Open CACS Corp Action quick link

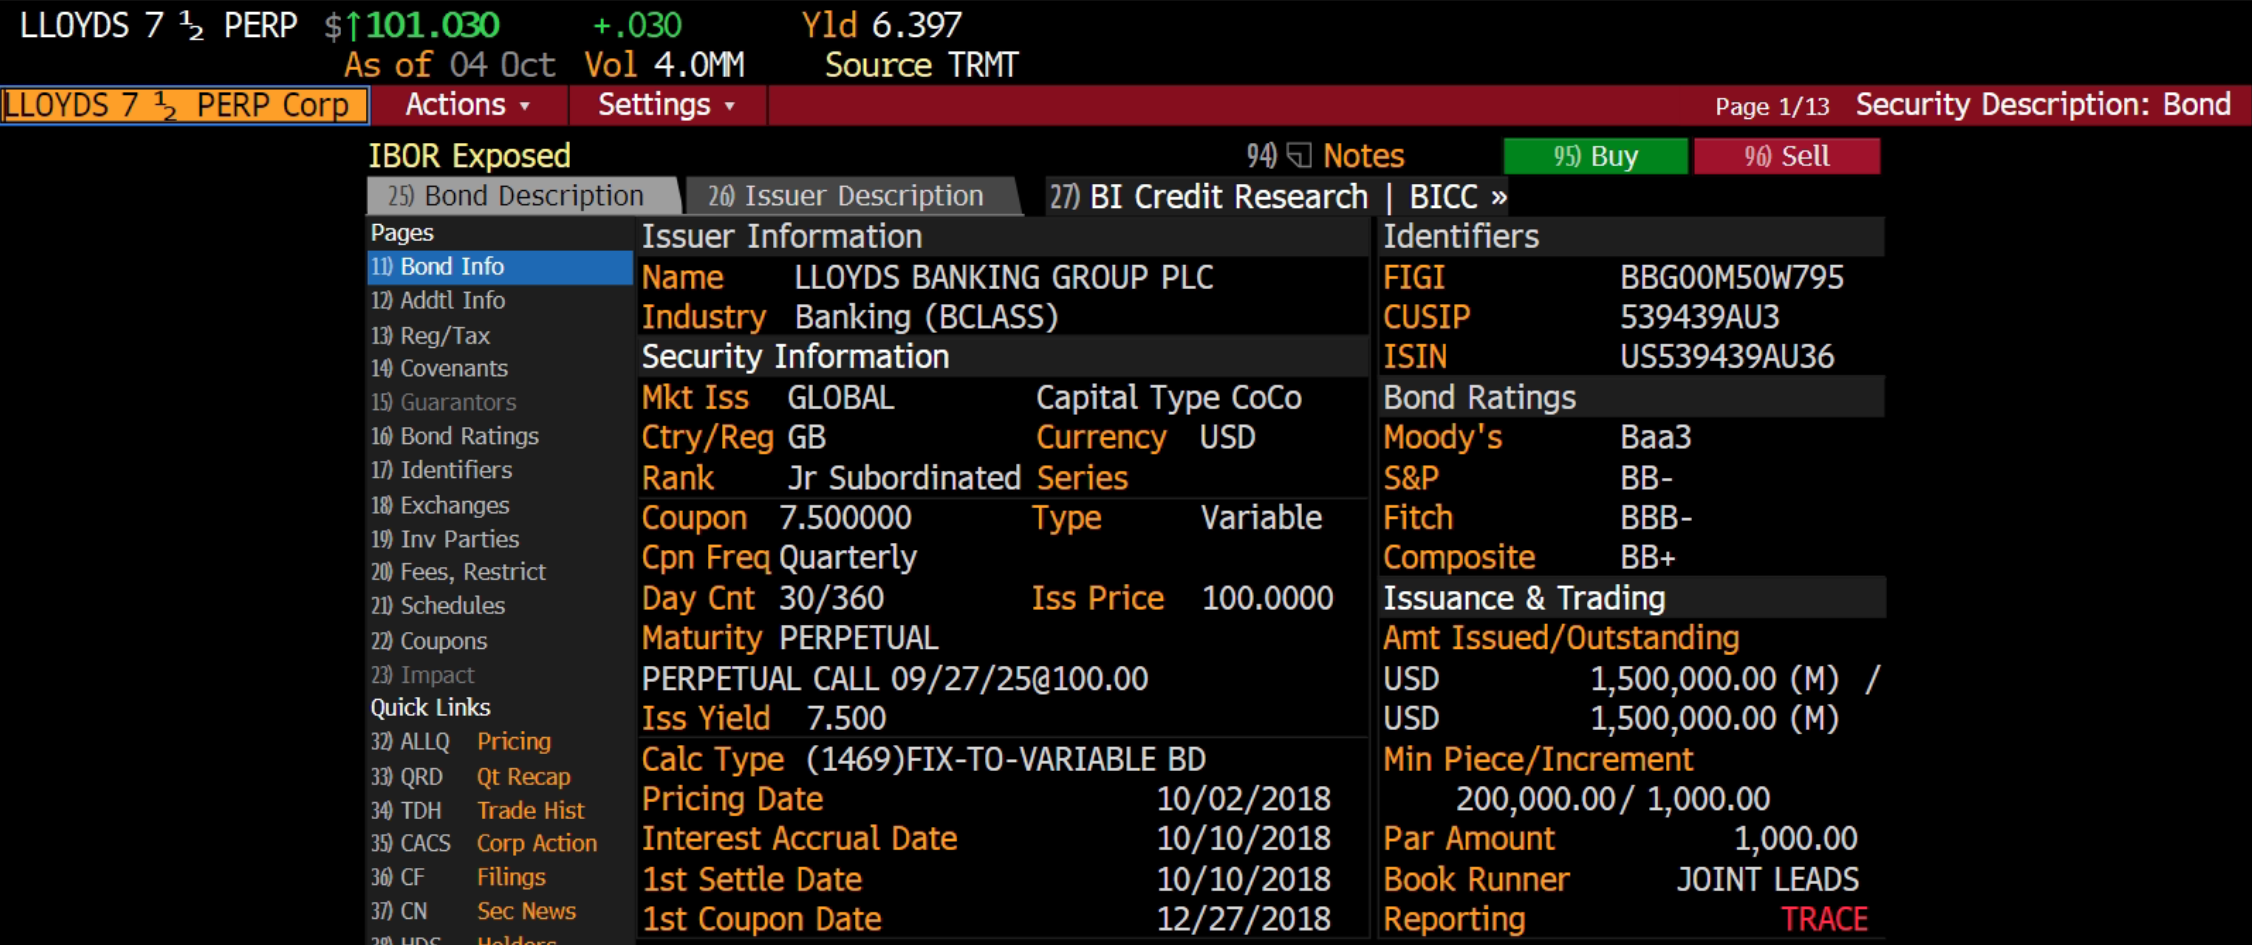(x=484, y=844)
